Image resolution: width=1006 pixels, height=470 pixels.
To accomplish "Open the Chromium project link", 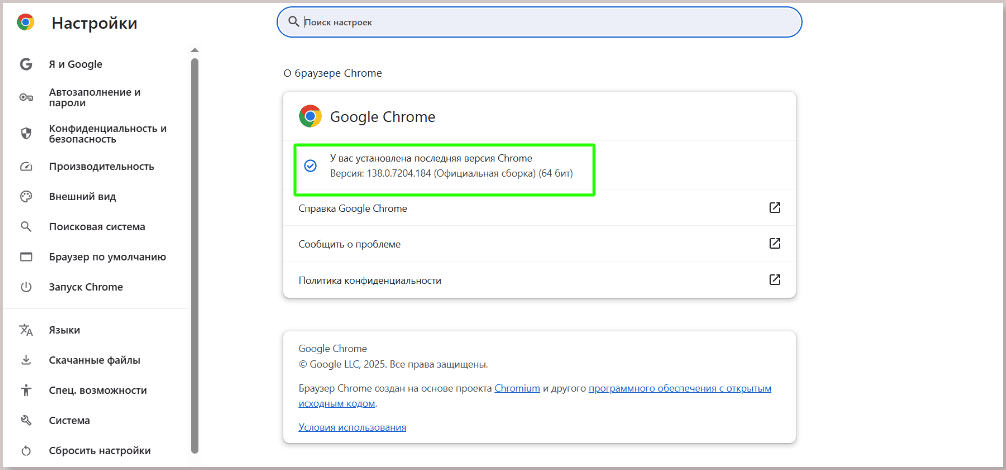I will point(517,389).
